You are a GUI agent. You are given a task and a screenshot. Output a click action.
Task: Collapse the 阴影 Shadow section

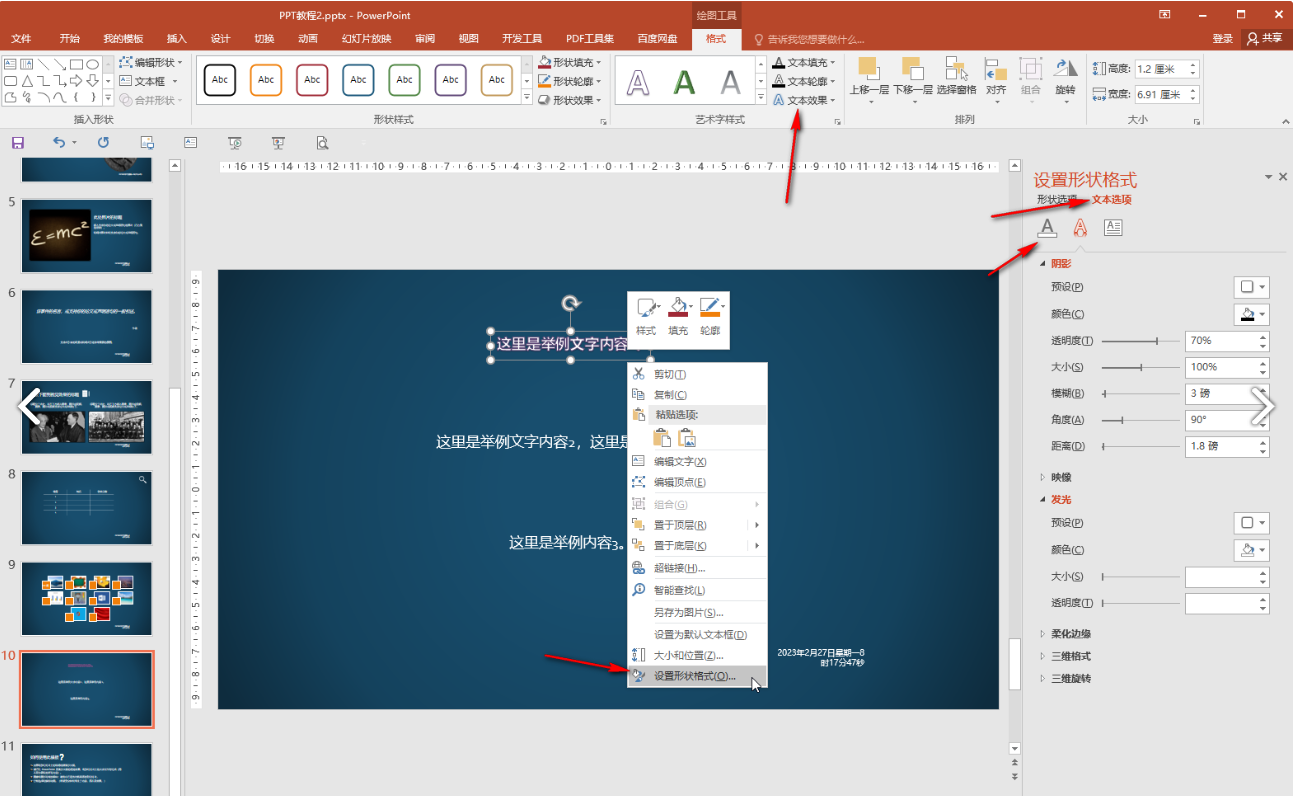pos(1054,264)
